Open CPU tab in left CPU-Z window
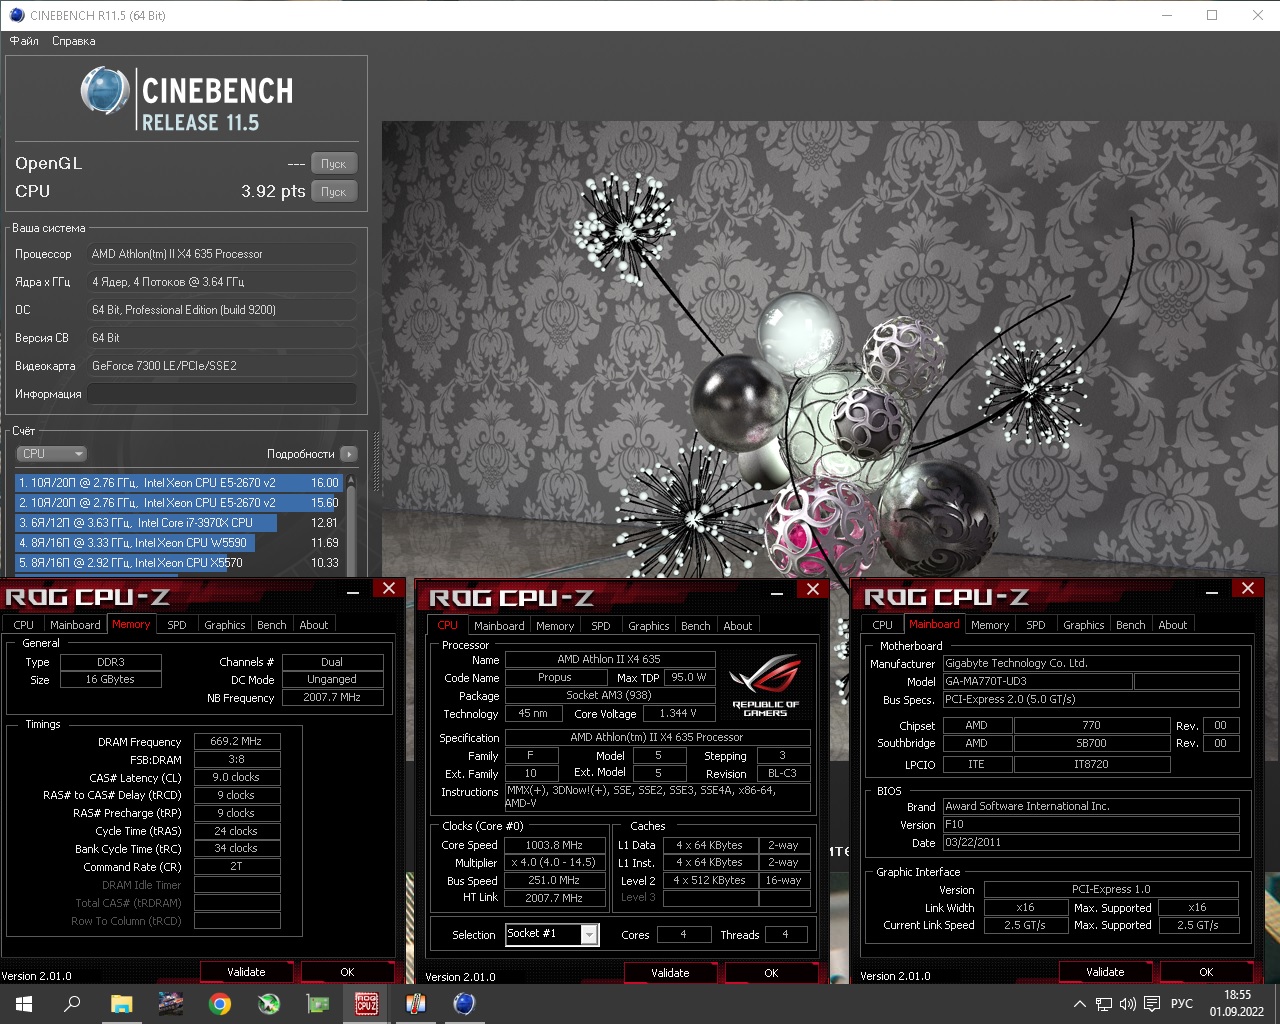This screenshot has width=1280, height=1024. click(24, 625)
